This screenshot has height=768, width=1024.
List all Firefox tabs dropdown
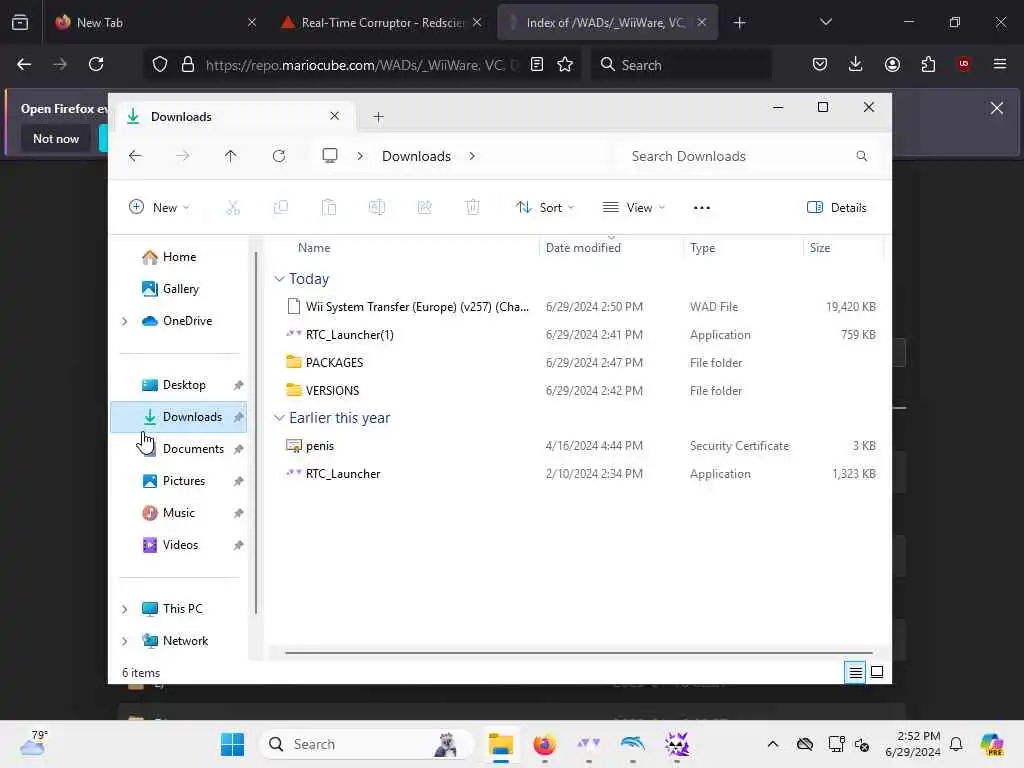click(826, 22)
